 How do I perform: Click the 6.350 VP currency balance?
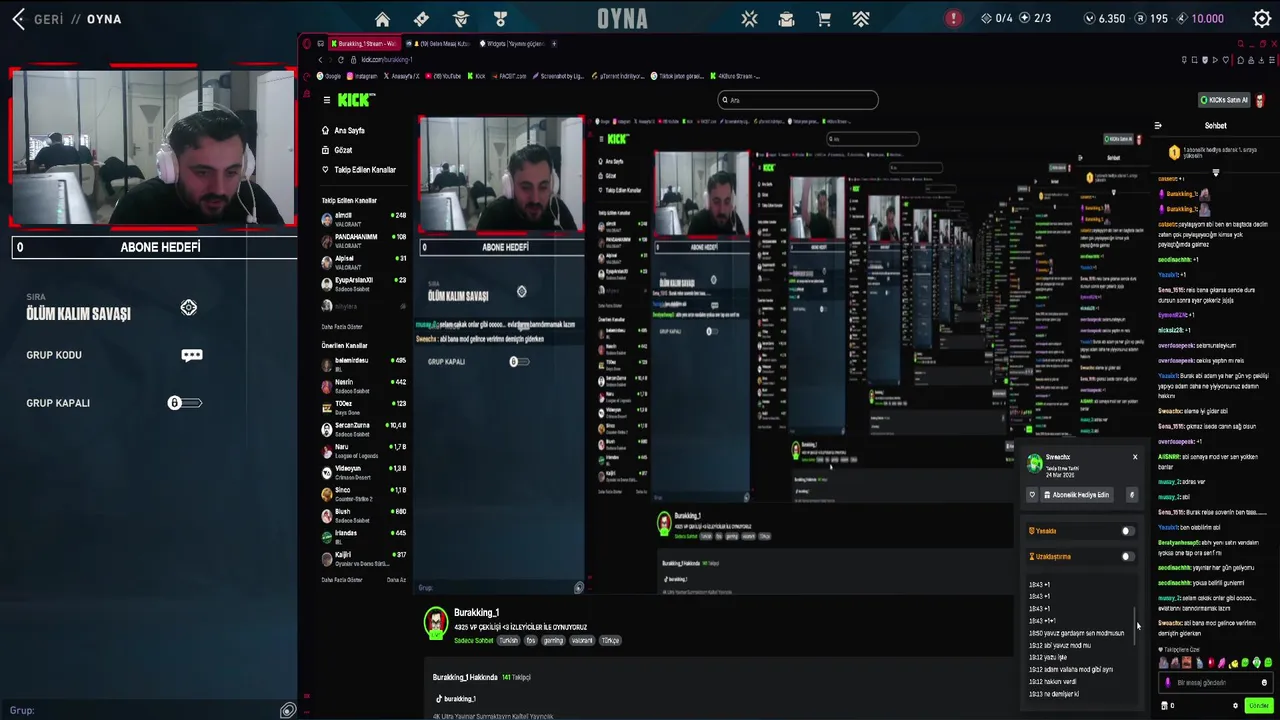1105,19
